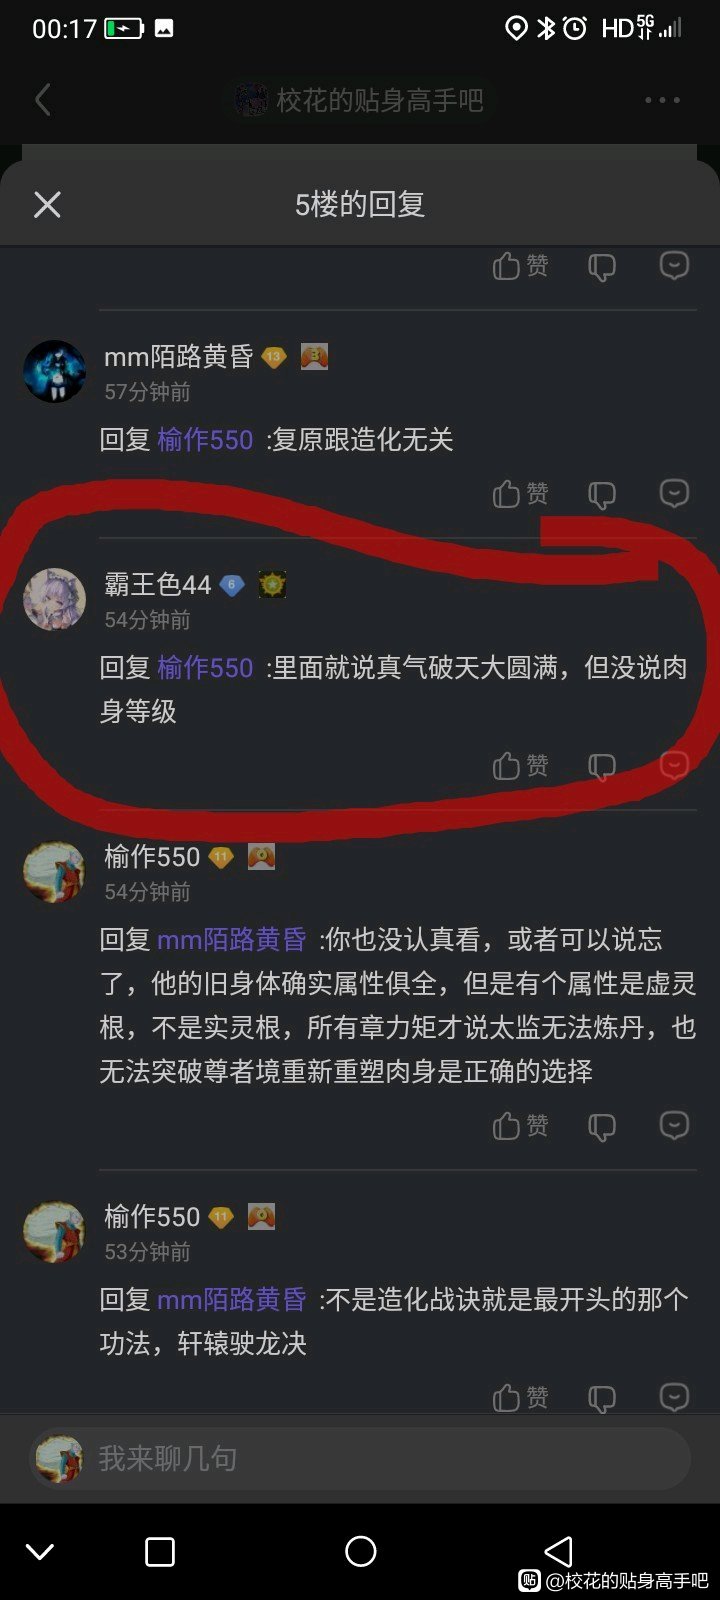The height and width of the screenshot is (1600, 720).
Task: Reply to mm陌路黄昏's comment via bubble icon
Action: 675,492
